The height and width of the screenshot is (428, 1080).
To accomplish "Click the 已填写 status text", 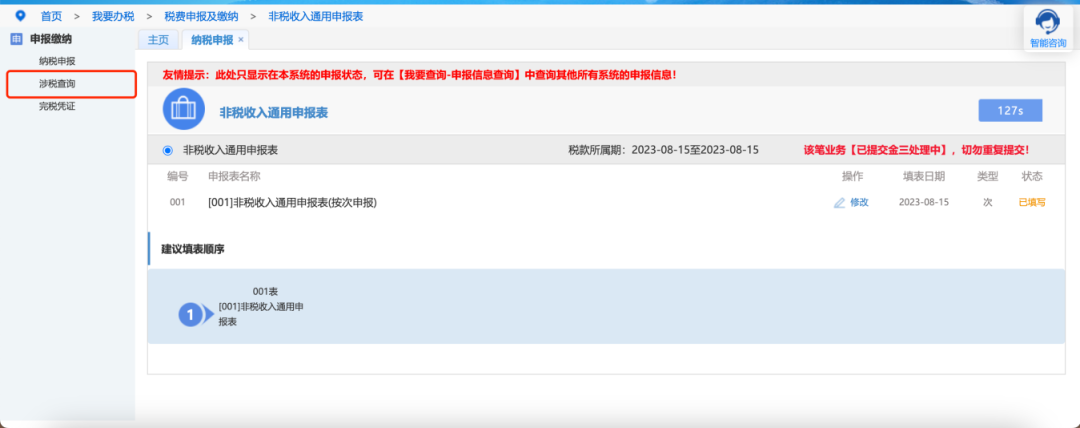I will click(x=1032, y=203).
